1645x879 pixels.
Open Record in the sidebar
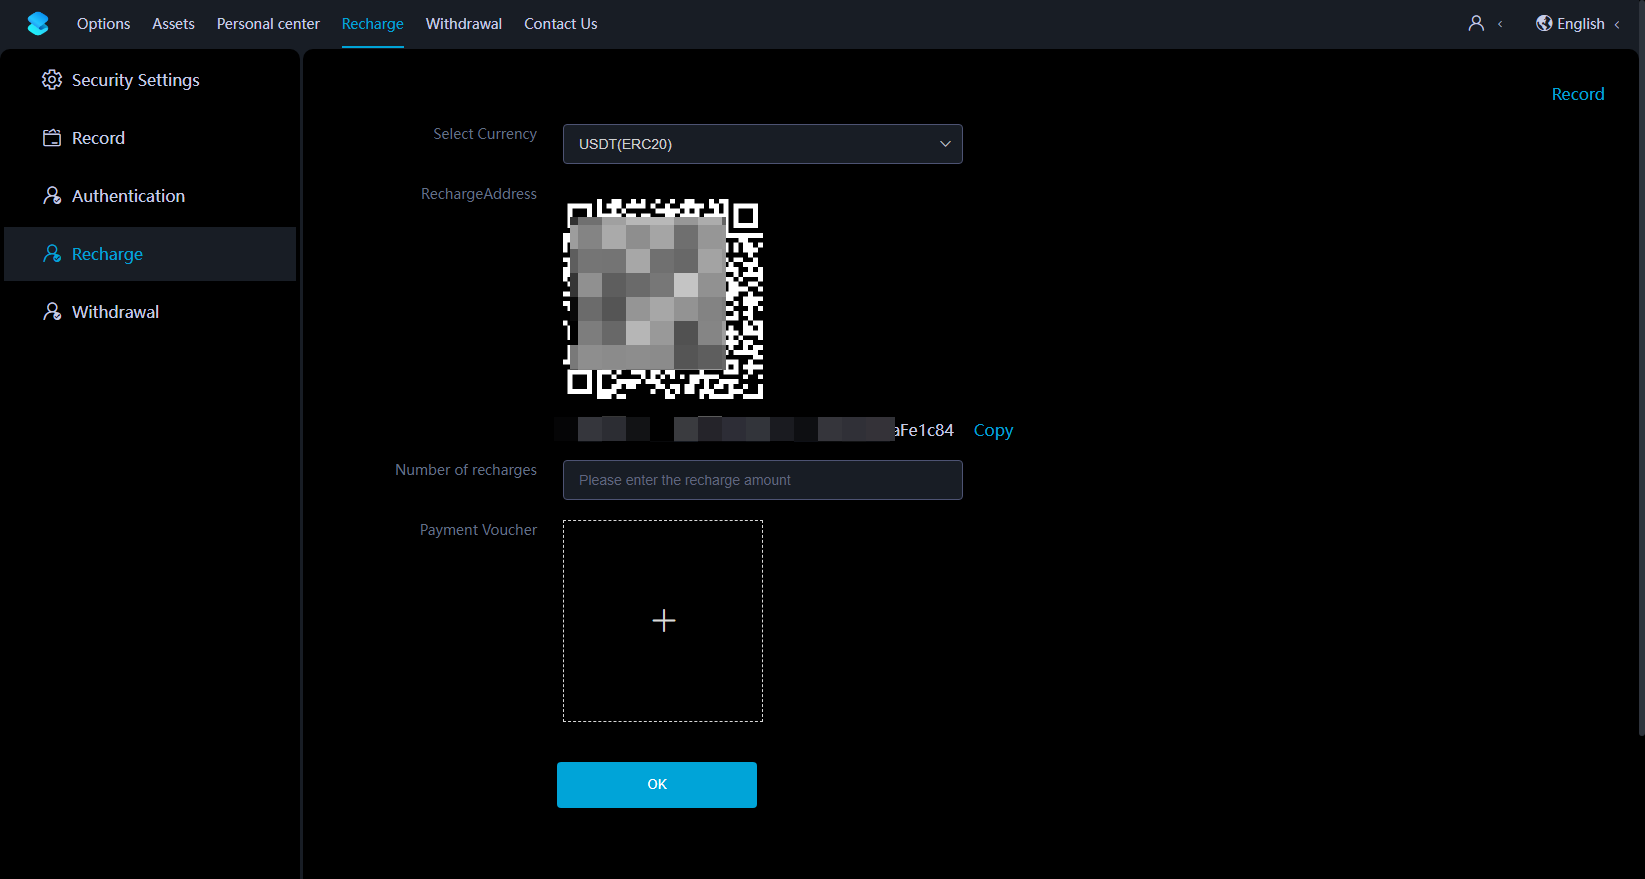coord(150,138)
